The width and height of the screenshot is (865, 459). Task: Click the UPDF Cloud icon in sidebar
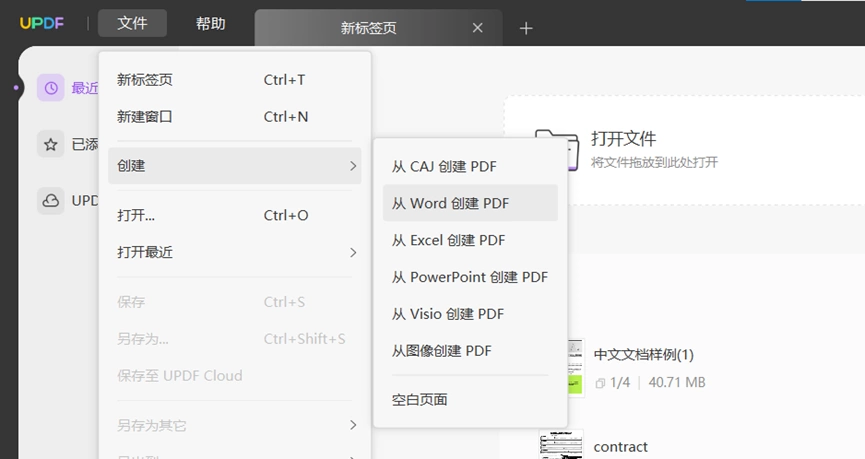(x=51, y=201)
